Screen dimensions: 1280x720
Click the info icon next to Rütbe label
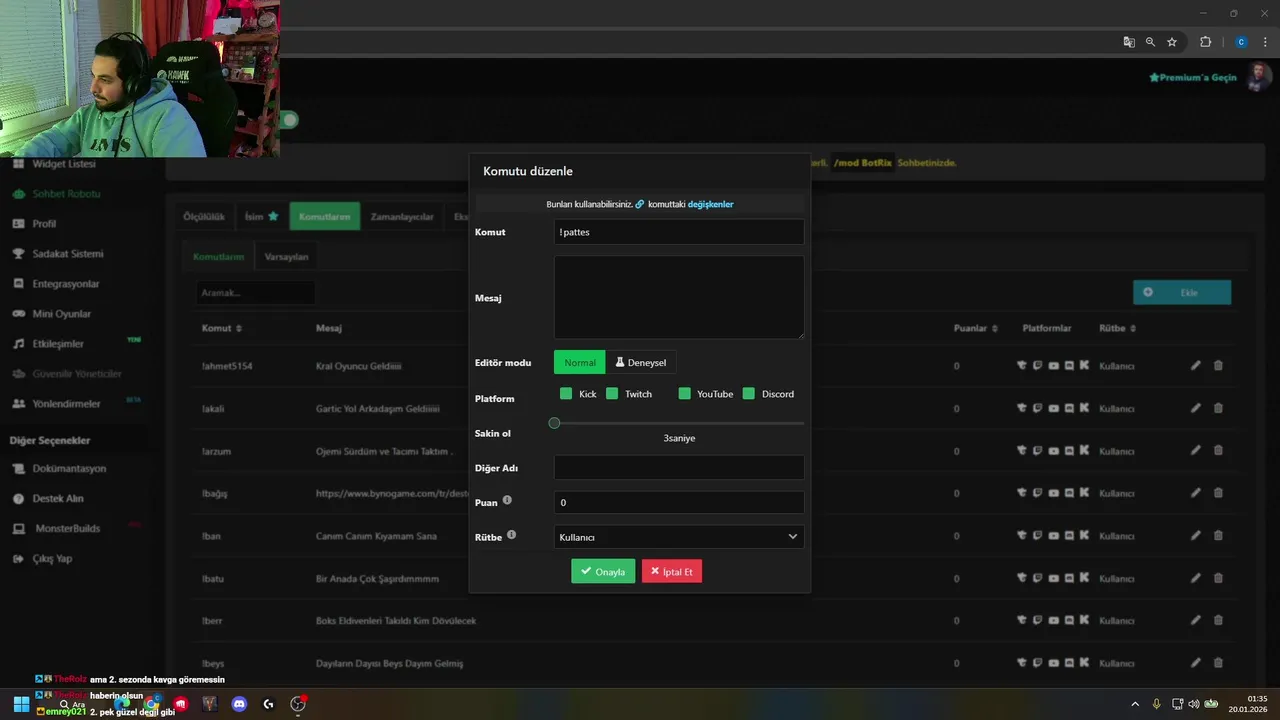tap(511, 535)
